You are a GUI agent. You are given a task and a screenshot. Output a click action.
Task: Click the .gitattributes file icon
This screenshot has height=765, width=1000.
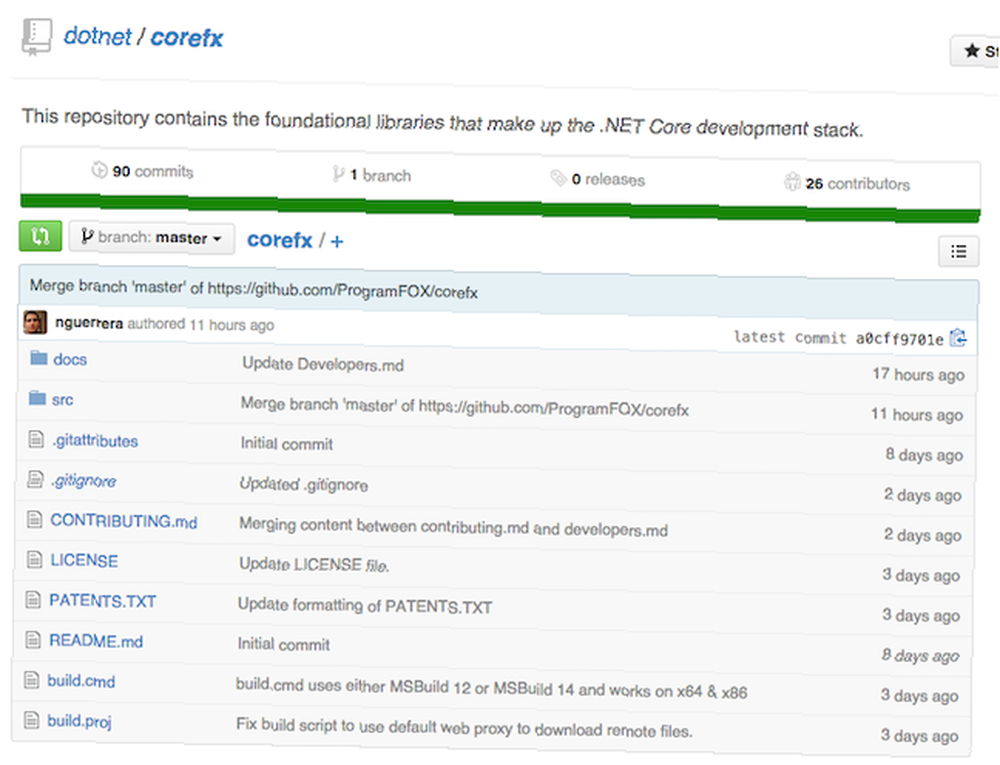36,439
